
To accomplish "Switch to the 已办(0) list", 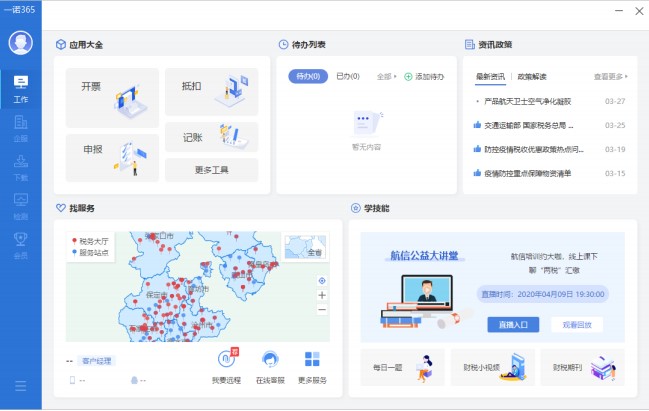I will [348, 76].
